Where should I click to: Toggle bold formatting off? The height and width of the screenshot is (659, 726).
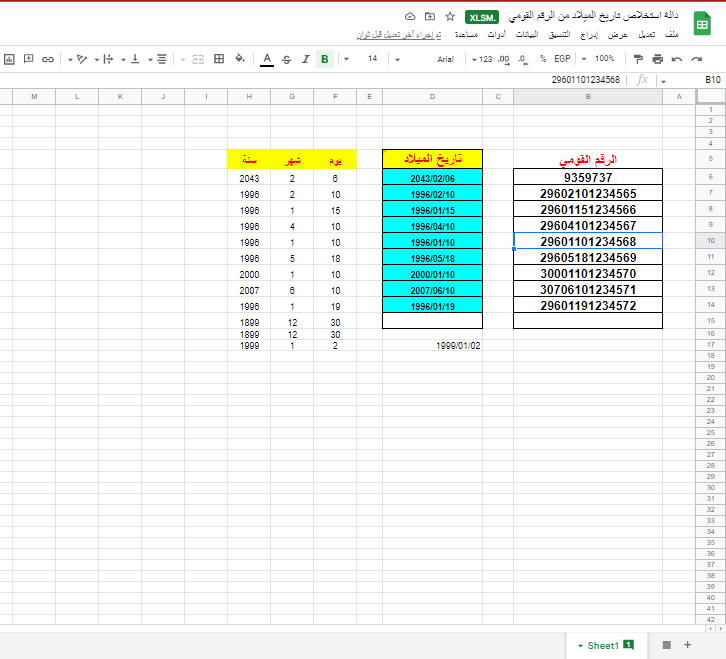324,59
